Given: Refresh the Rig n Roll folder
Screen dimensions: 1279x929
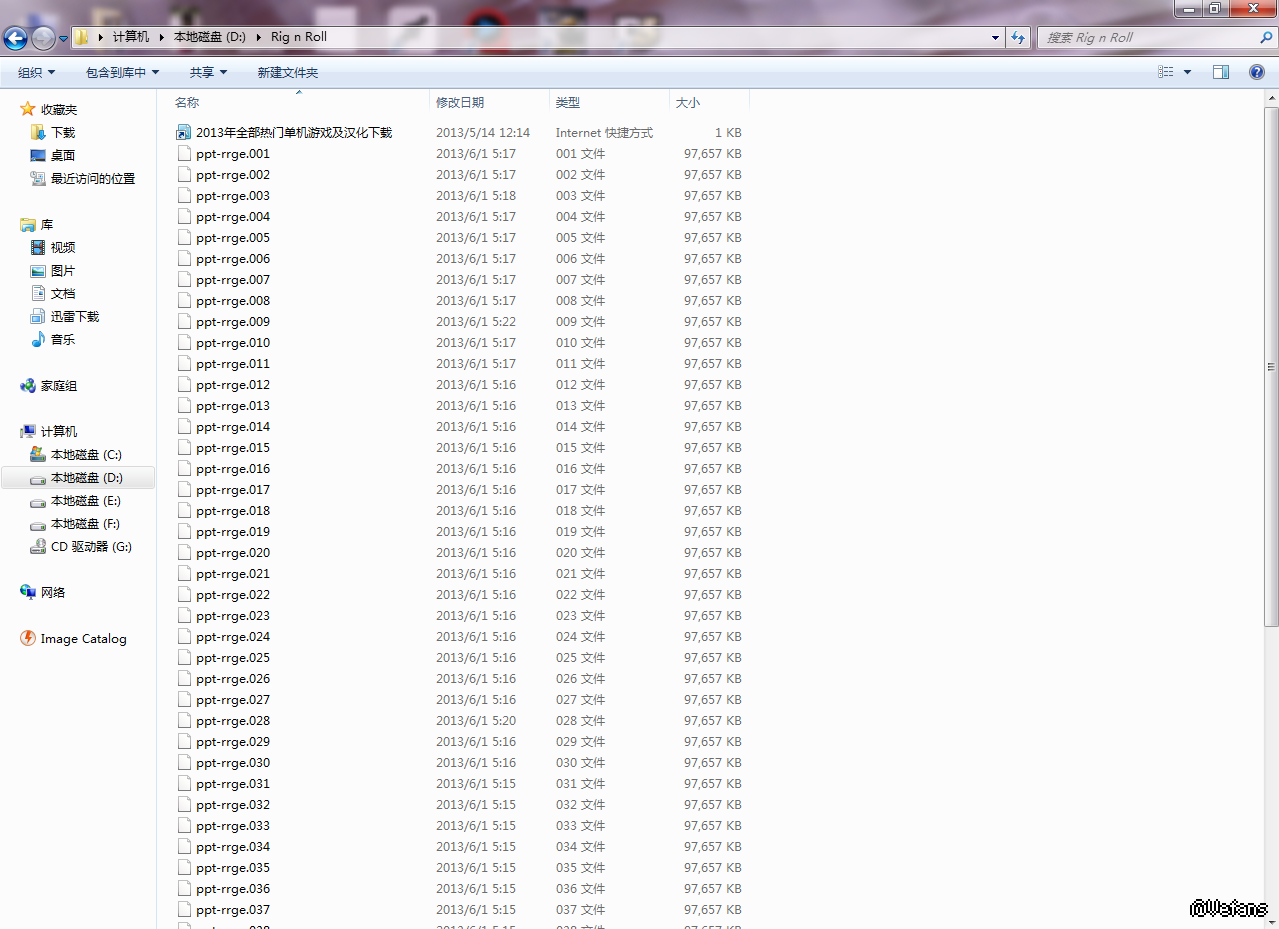Looking at the screenshot, I should (1018, 37).
